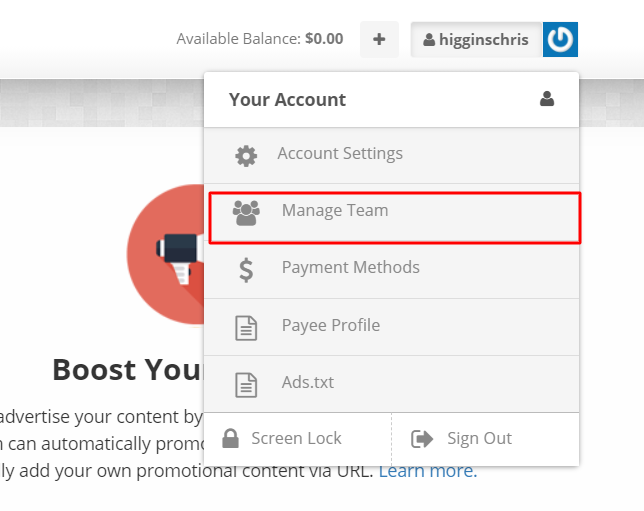Click the gear icon for Account Settings
Screen dimensions: 644x511
pyautogui.click(x=246, y=156)
